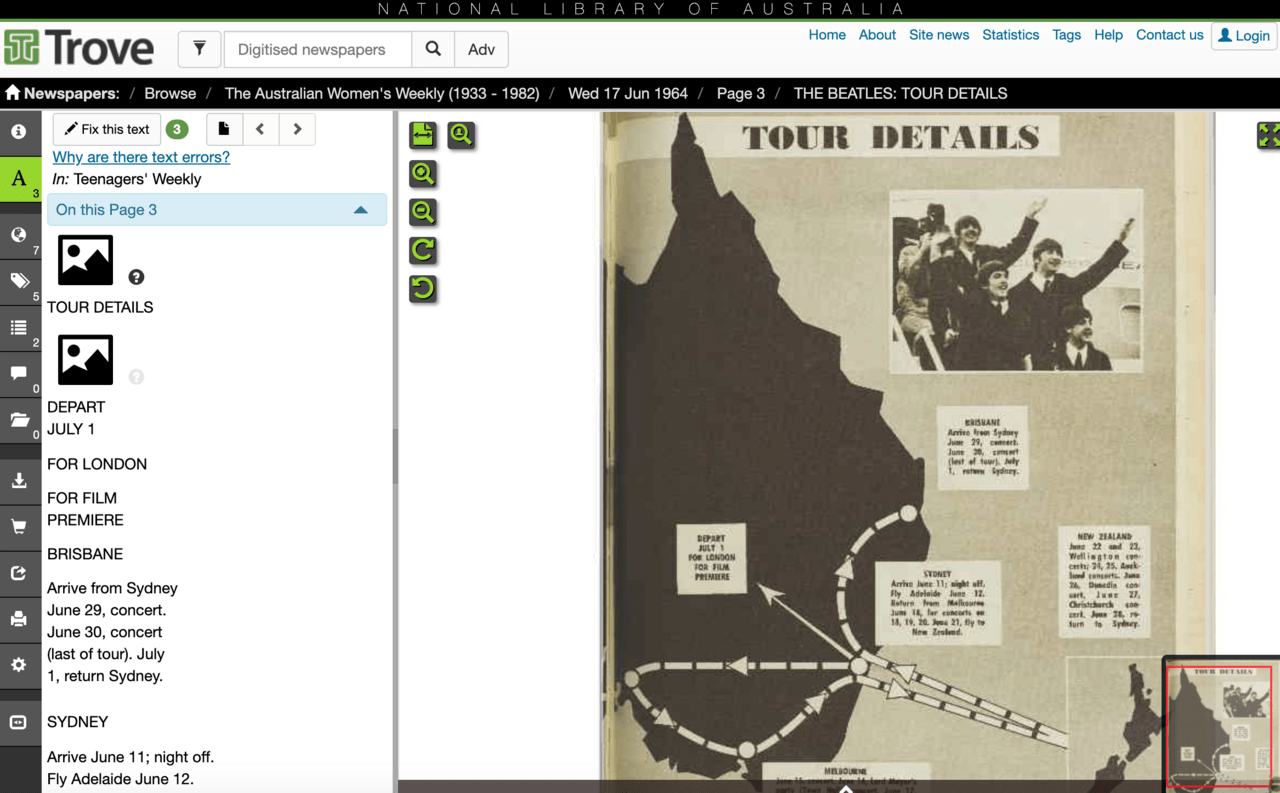Click the green corrections count badge 3

pyautogui.click(x=176, y=129)
